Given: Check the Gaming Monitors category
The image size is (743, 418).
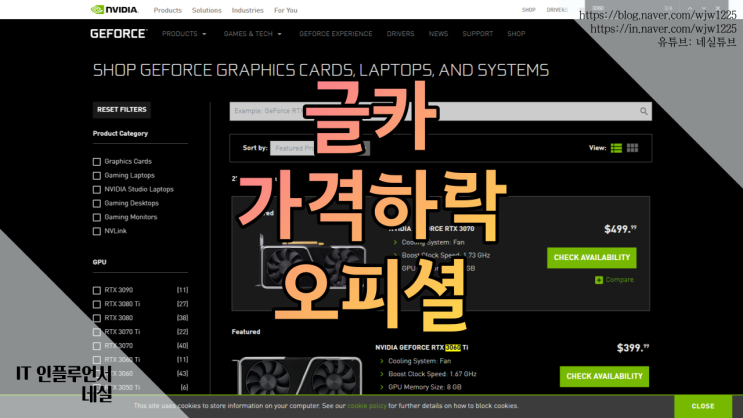Looking at the screenshot, I should coord(97,217).
